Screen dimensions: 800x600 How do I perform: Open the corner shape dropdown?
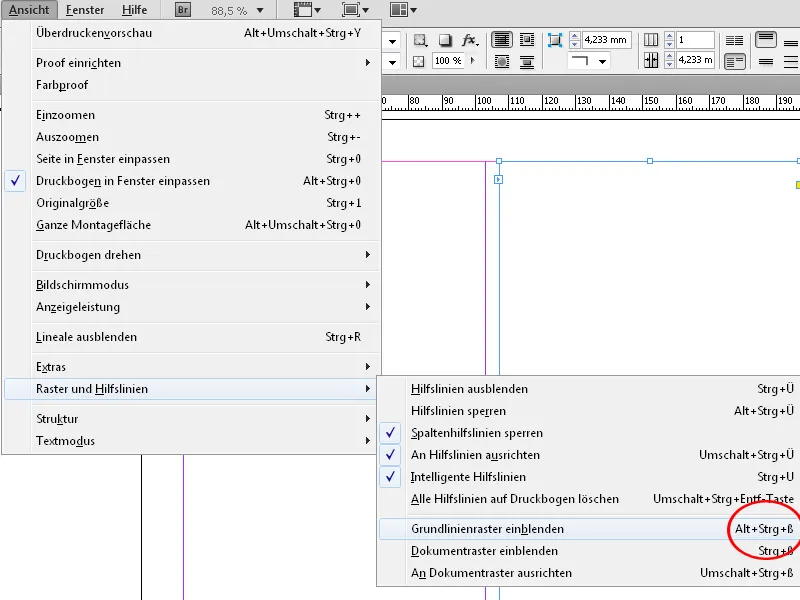click(x=603, y=62)
